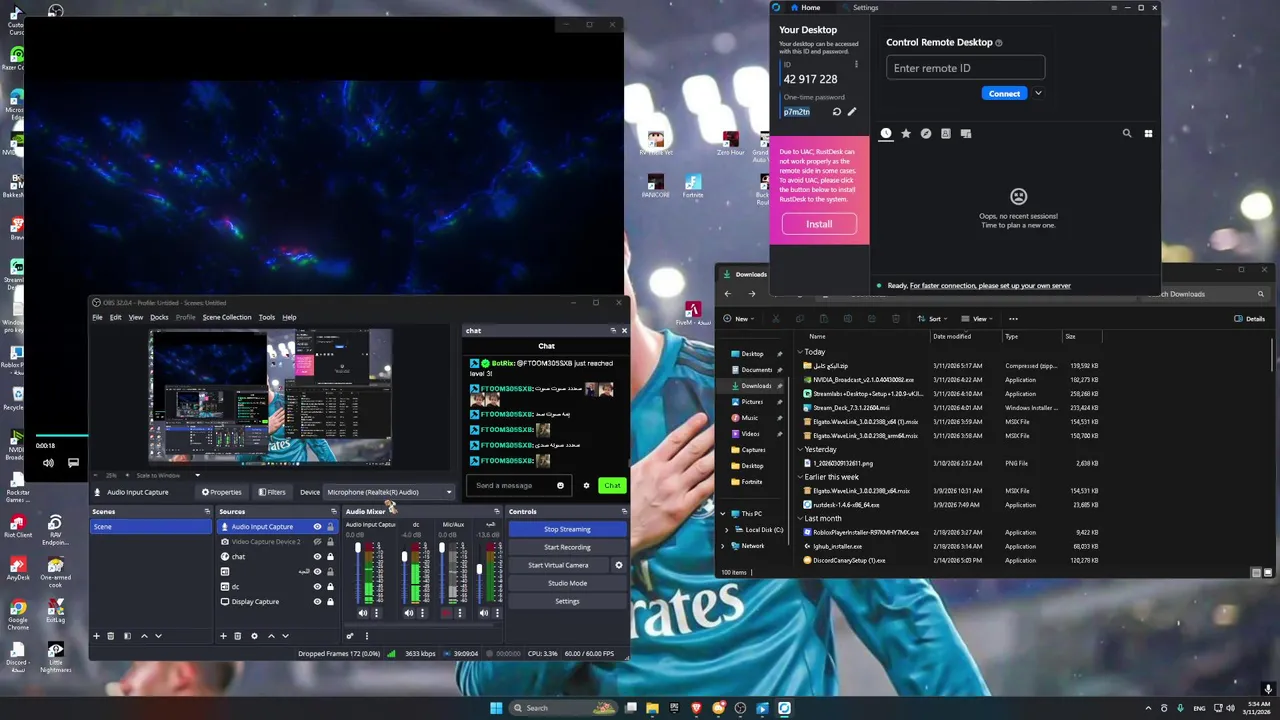Open more options ellipsis in Explorer toolbar
Image resolution: width=1280 pixels, height=720 pixels.
(1013, 319)
